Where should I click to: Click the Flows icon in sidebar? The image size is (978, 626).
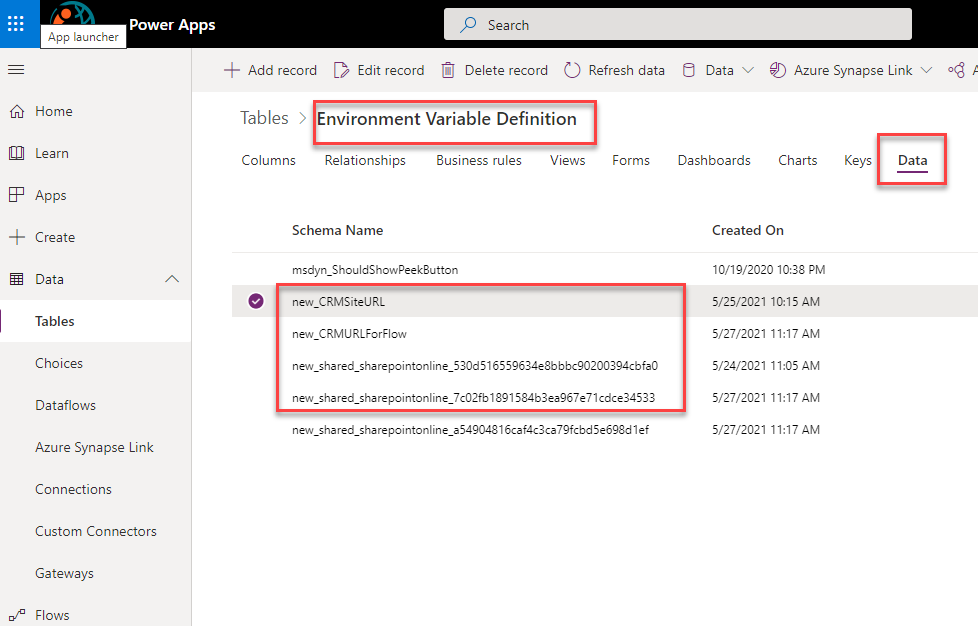(x=17, y=615)
